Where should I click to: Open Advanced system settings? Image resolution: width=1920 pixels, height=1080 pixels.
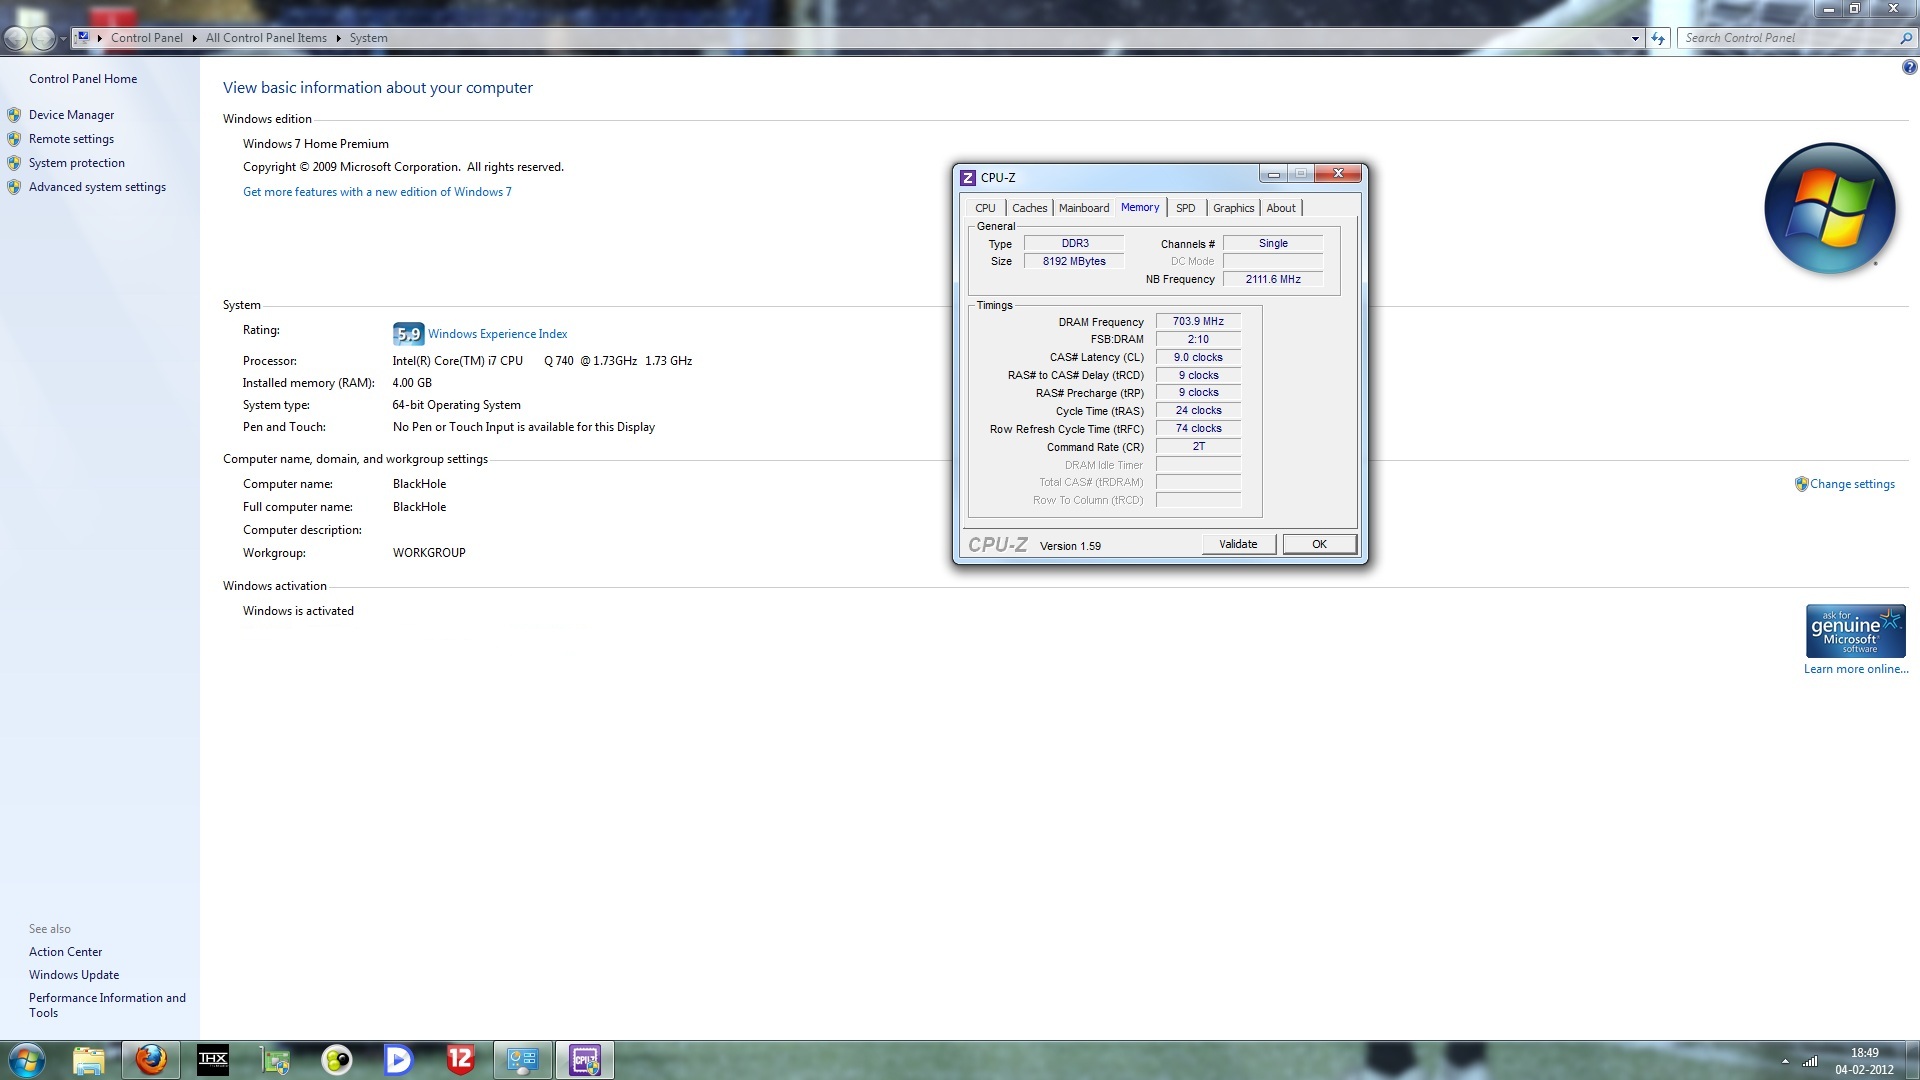(97, 187)
